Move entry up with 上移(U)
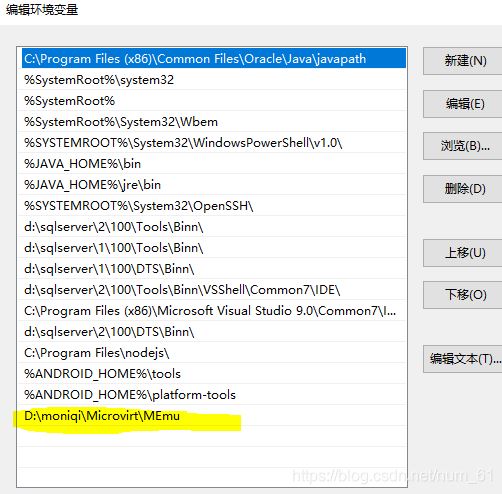 pyautogui.click(x=463, y=253)
